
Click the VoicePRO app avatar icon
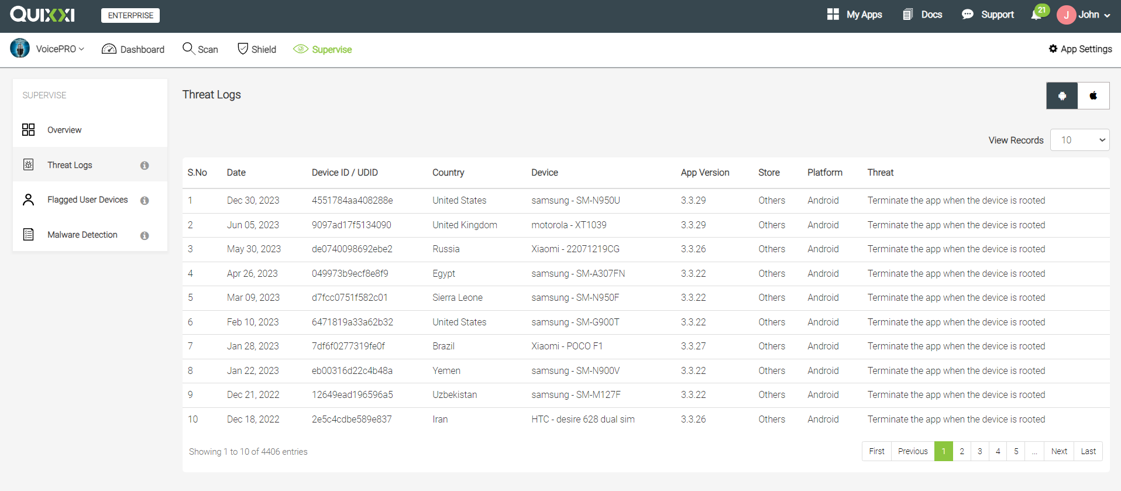(x=20, y=49)
